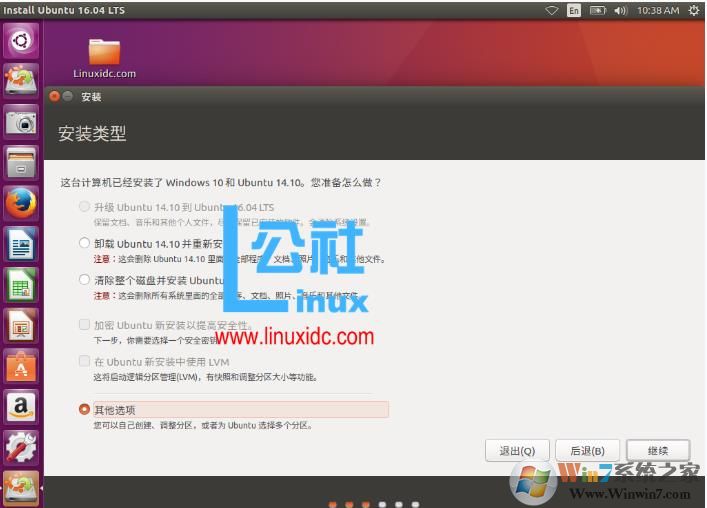Open System Settings wrench-gear icon
The width and height of the screenshot is (707, 508).
[21, 447]
